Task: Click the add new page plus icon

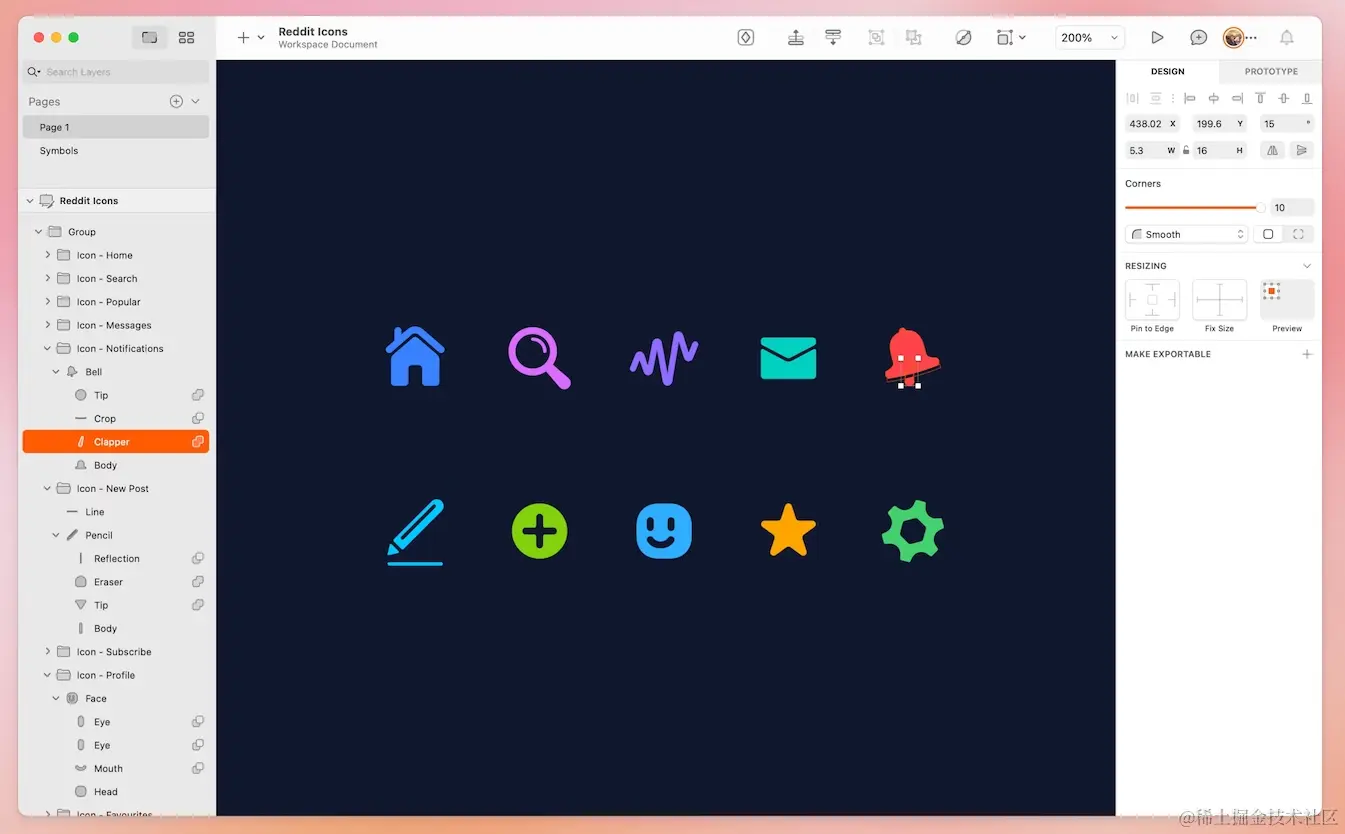Action: click(x=176, y=101)
